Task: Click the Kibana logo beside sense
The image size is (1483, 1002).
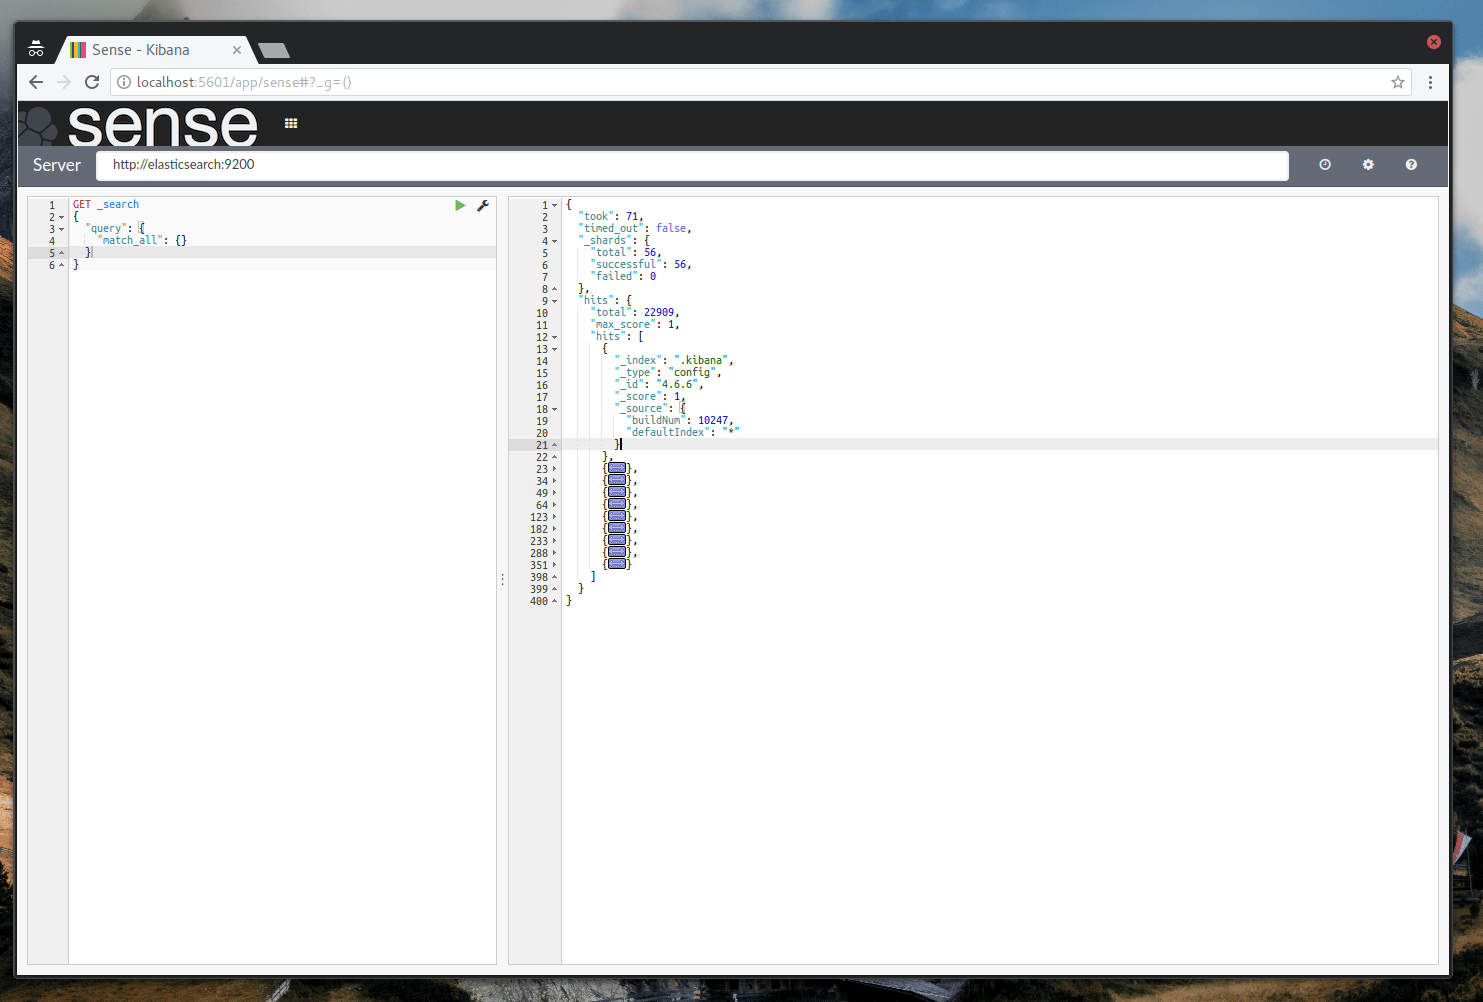Action: point(40,125)
